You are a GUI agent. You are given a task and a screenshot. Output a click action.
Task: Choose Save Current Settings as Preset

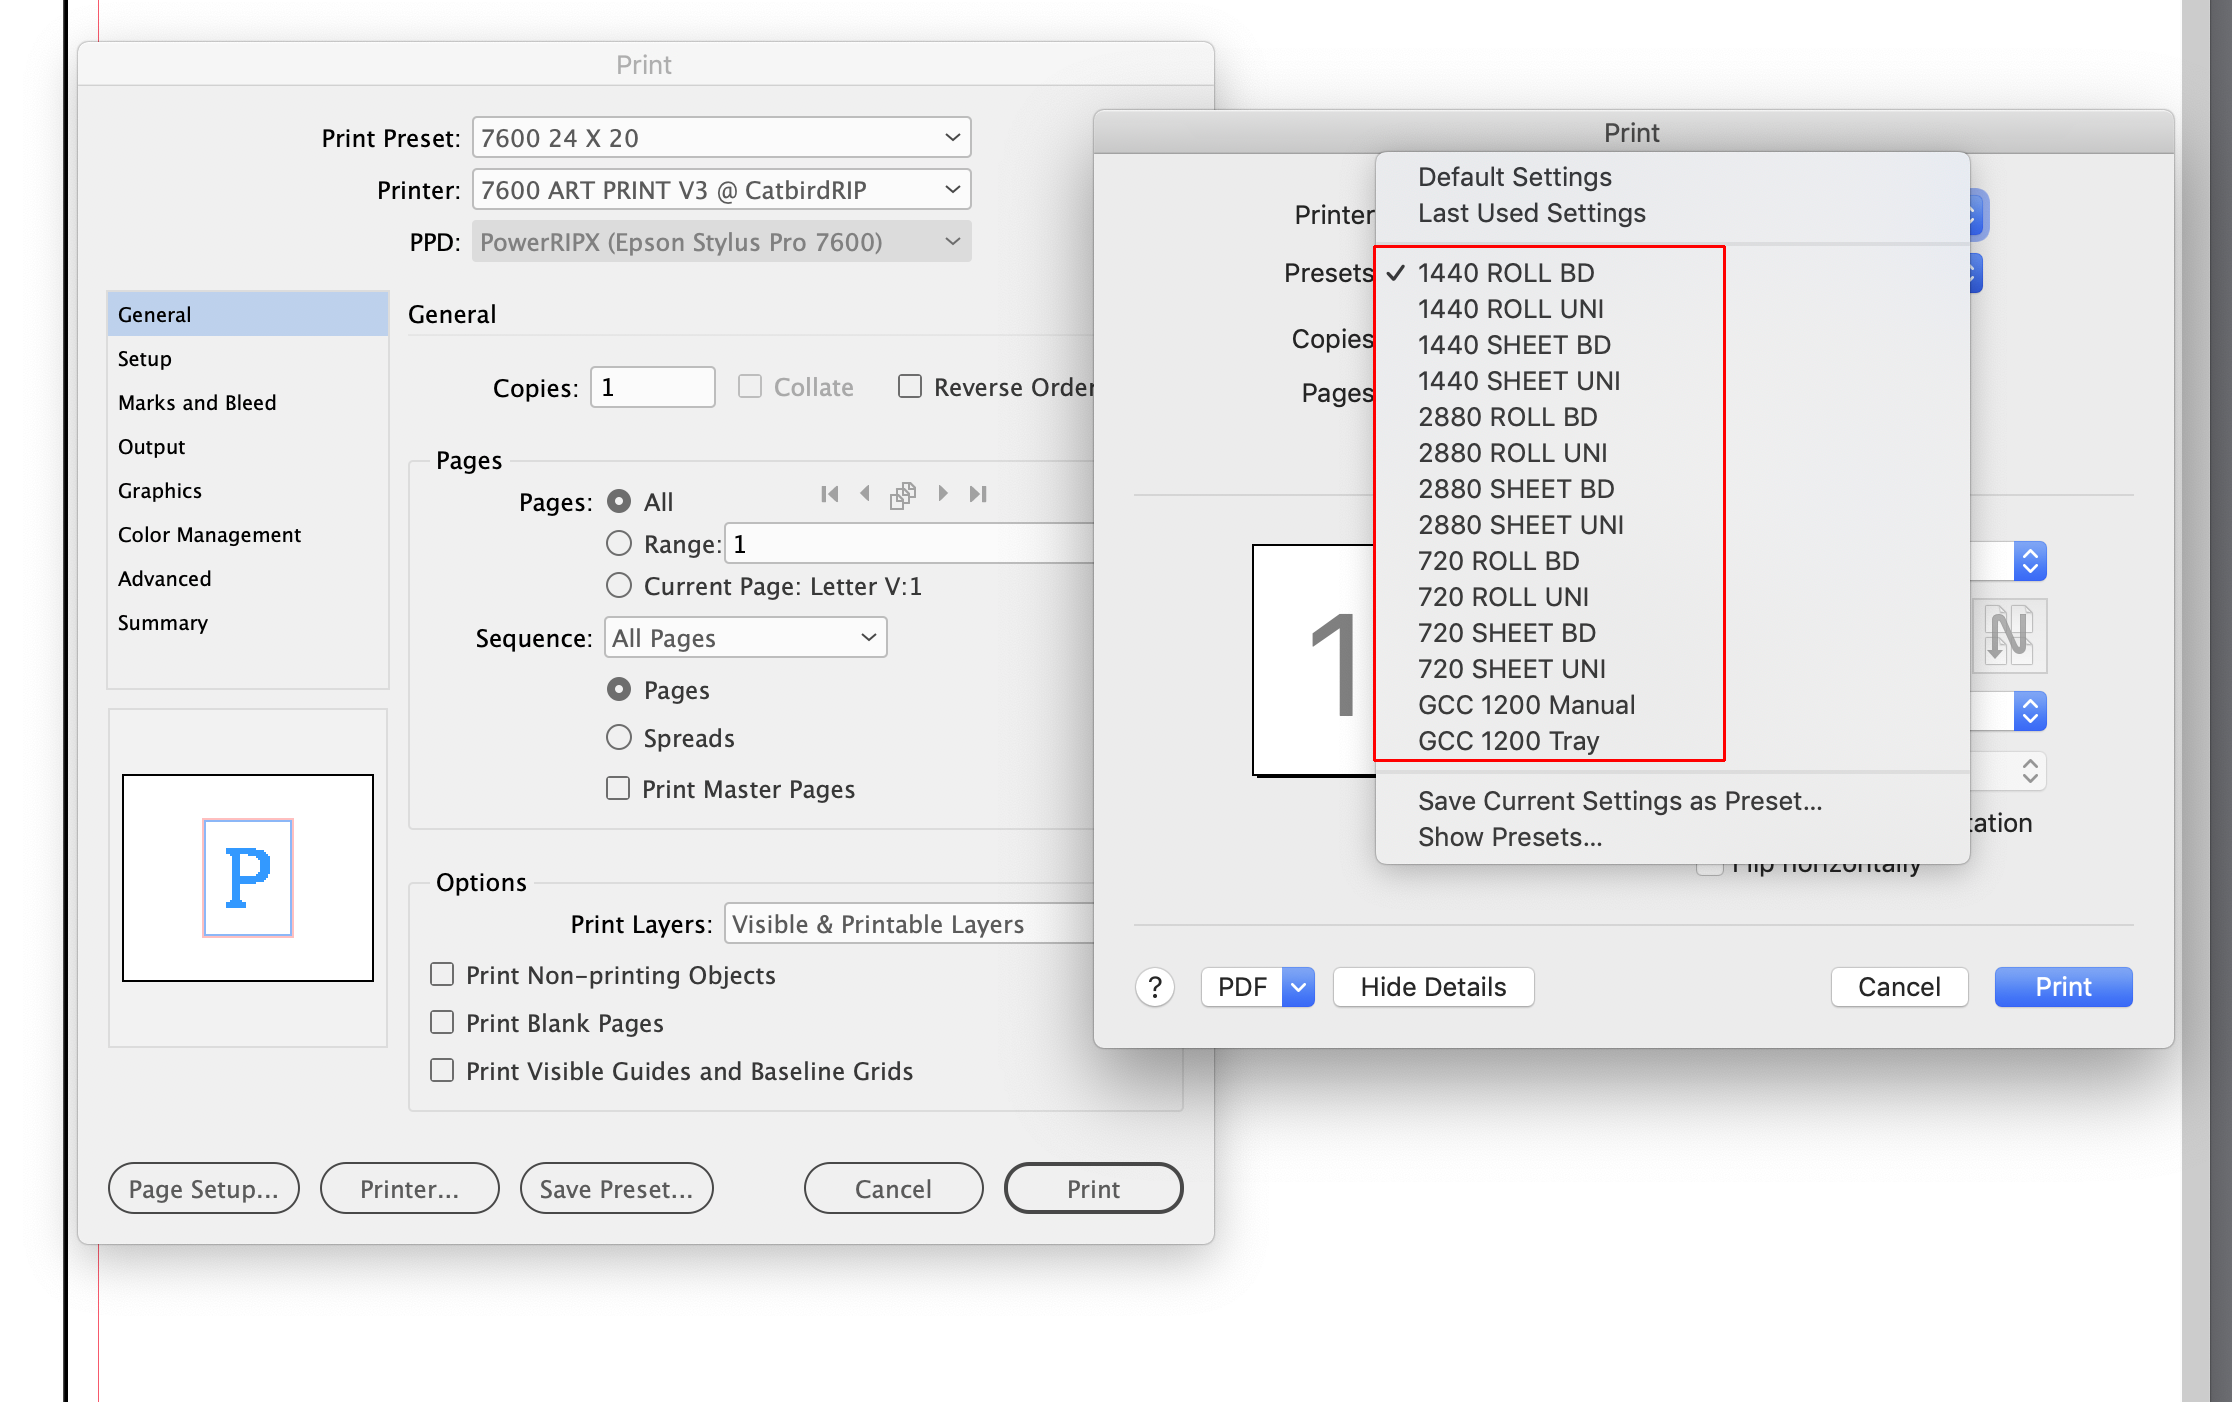1619,800
